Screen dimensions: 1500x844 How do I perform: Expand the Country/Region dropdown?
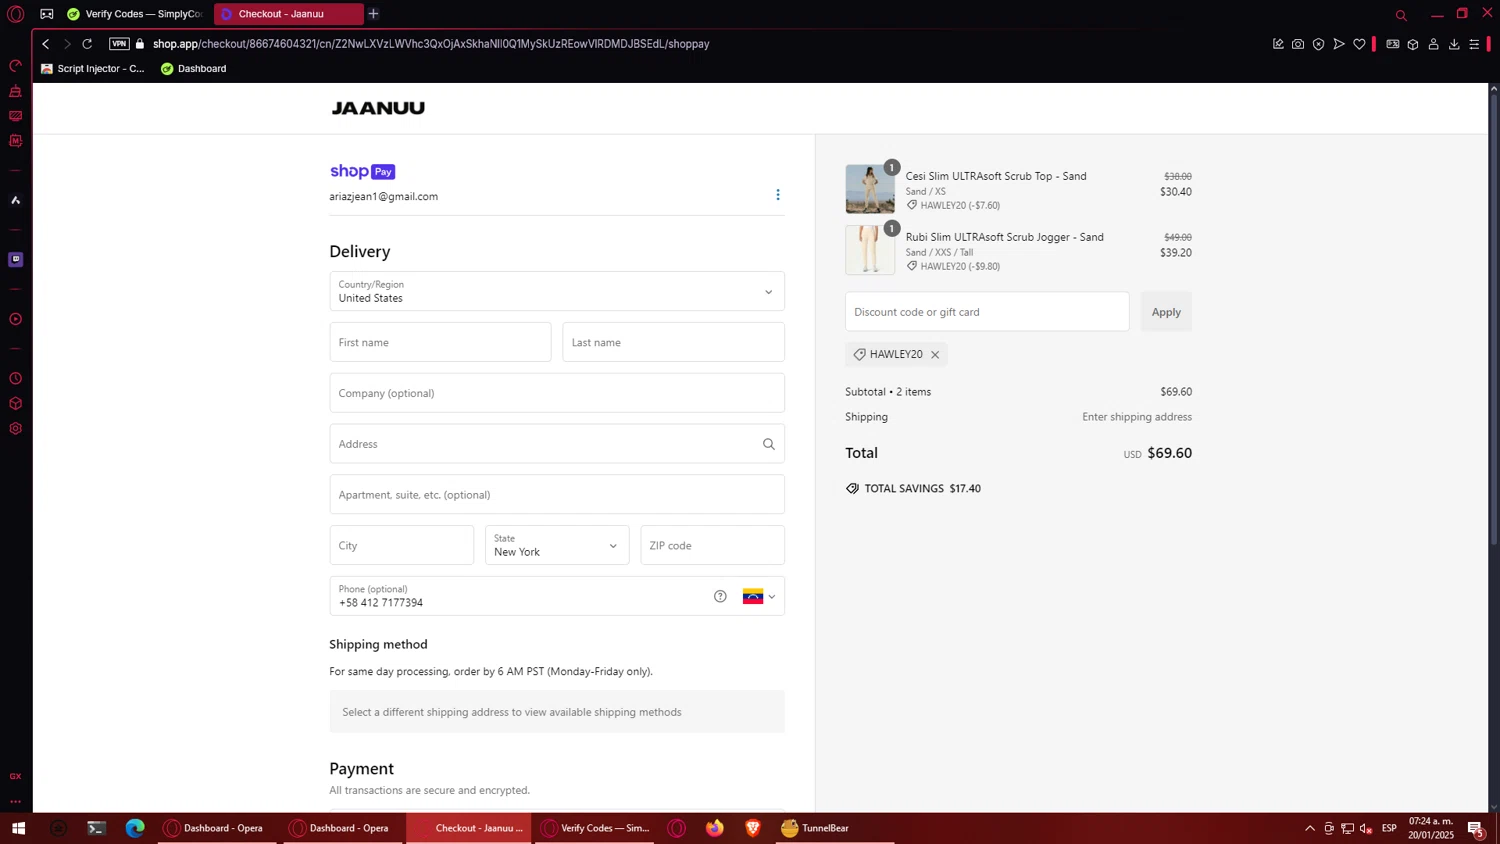click(557, 291)
